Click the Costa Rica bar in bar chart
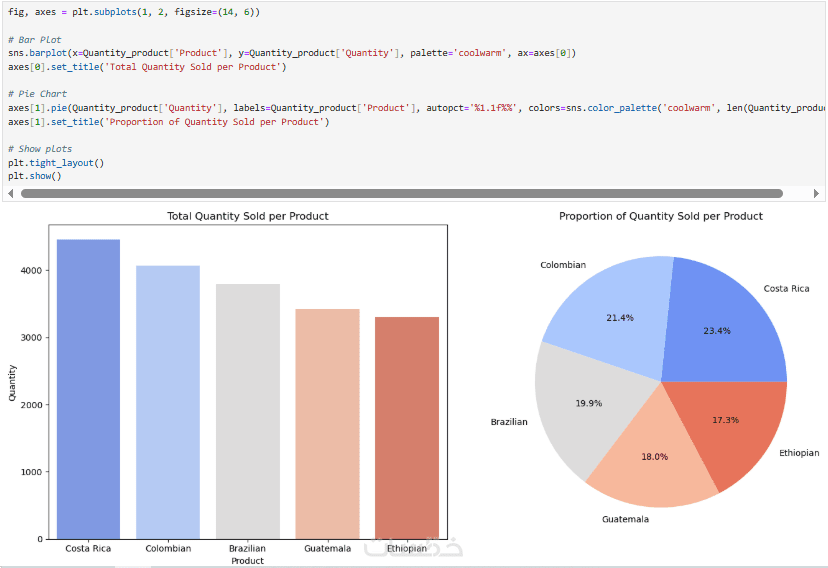Image resolution: width=828 pixels, height=568 pixels. [88, 390]
